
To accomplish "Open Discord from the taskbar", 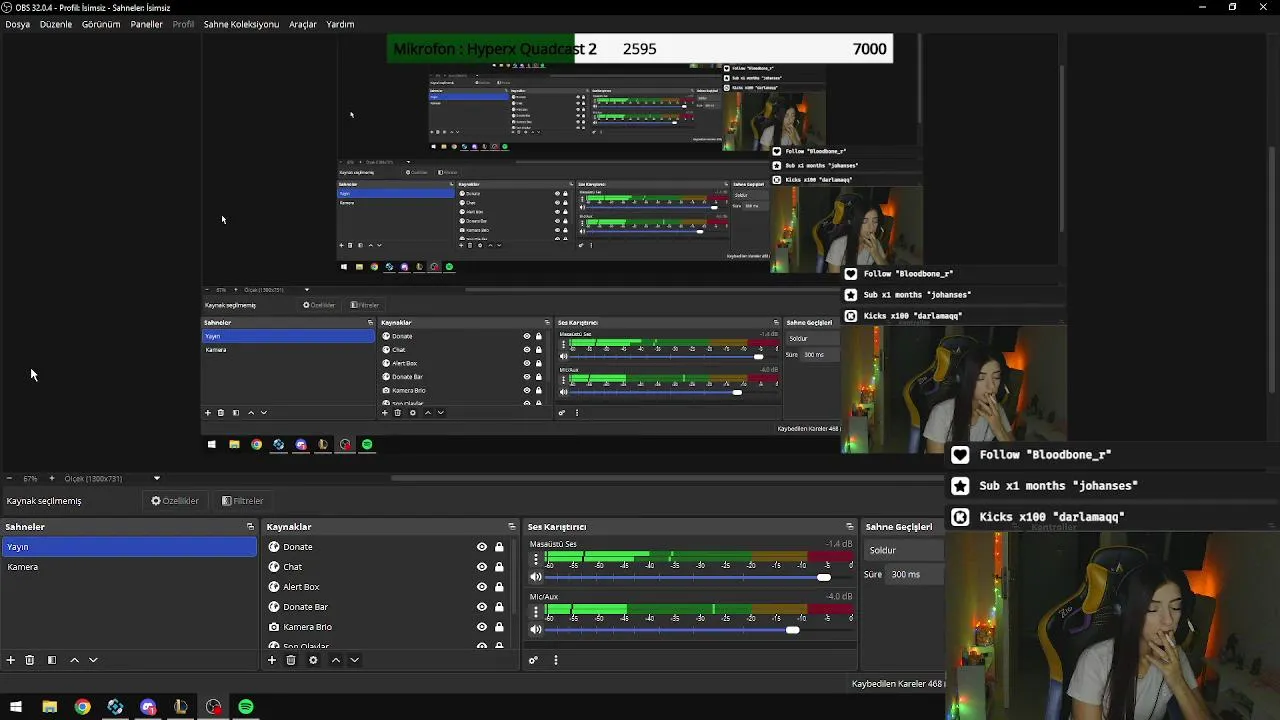I will [x=148, y=707].
